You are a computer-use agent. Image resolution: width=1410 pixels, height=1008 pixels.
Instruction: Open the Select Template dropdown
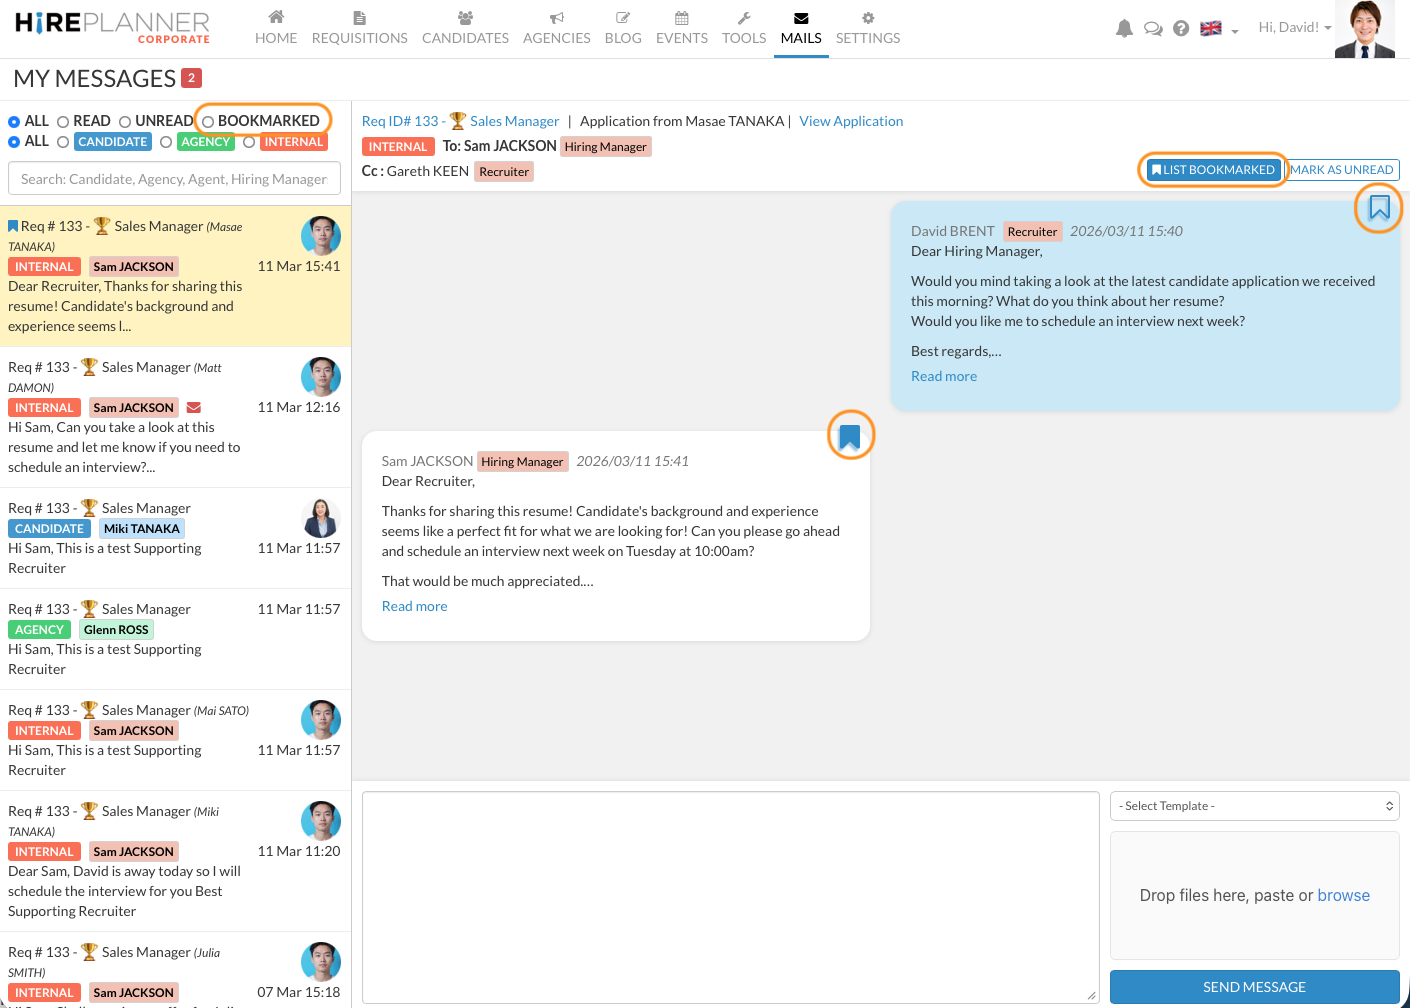click(x=1254, y=806)
